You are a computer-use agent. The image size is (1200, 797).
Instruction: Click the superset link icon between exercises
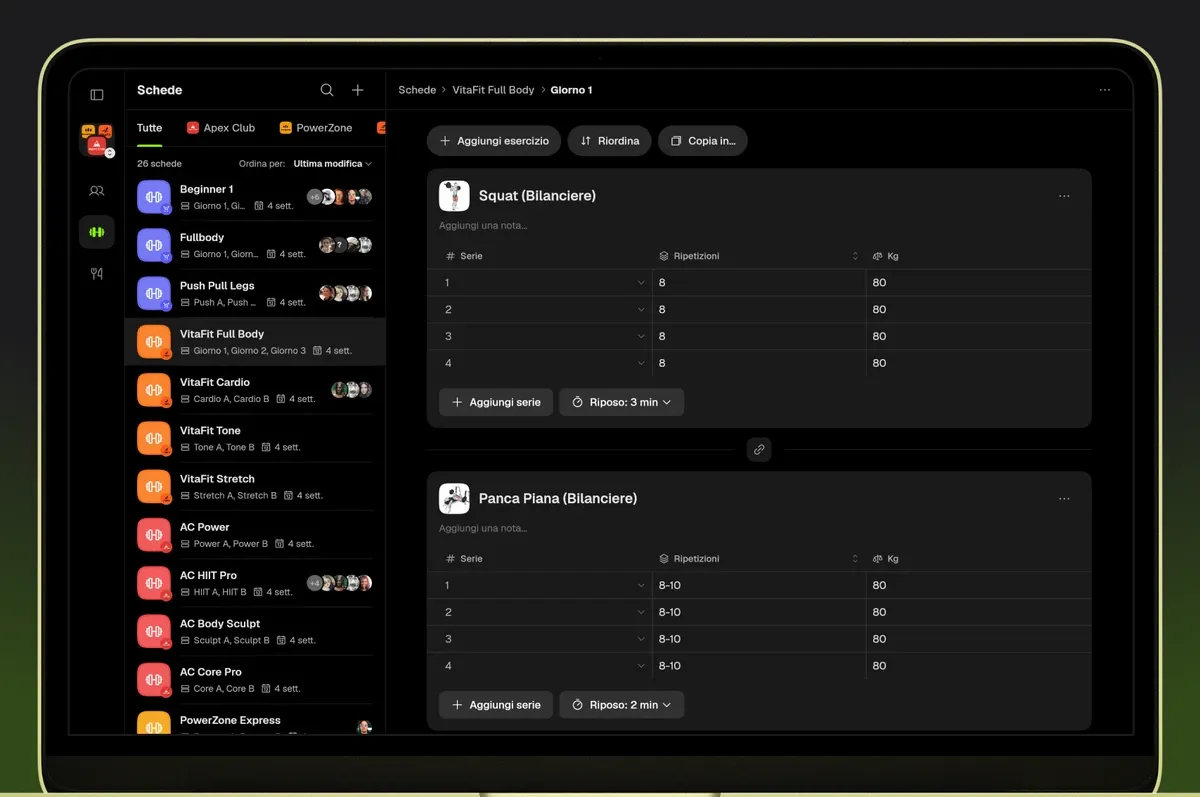pos(759,450)
